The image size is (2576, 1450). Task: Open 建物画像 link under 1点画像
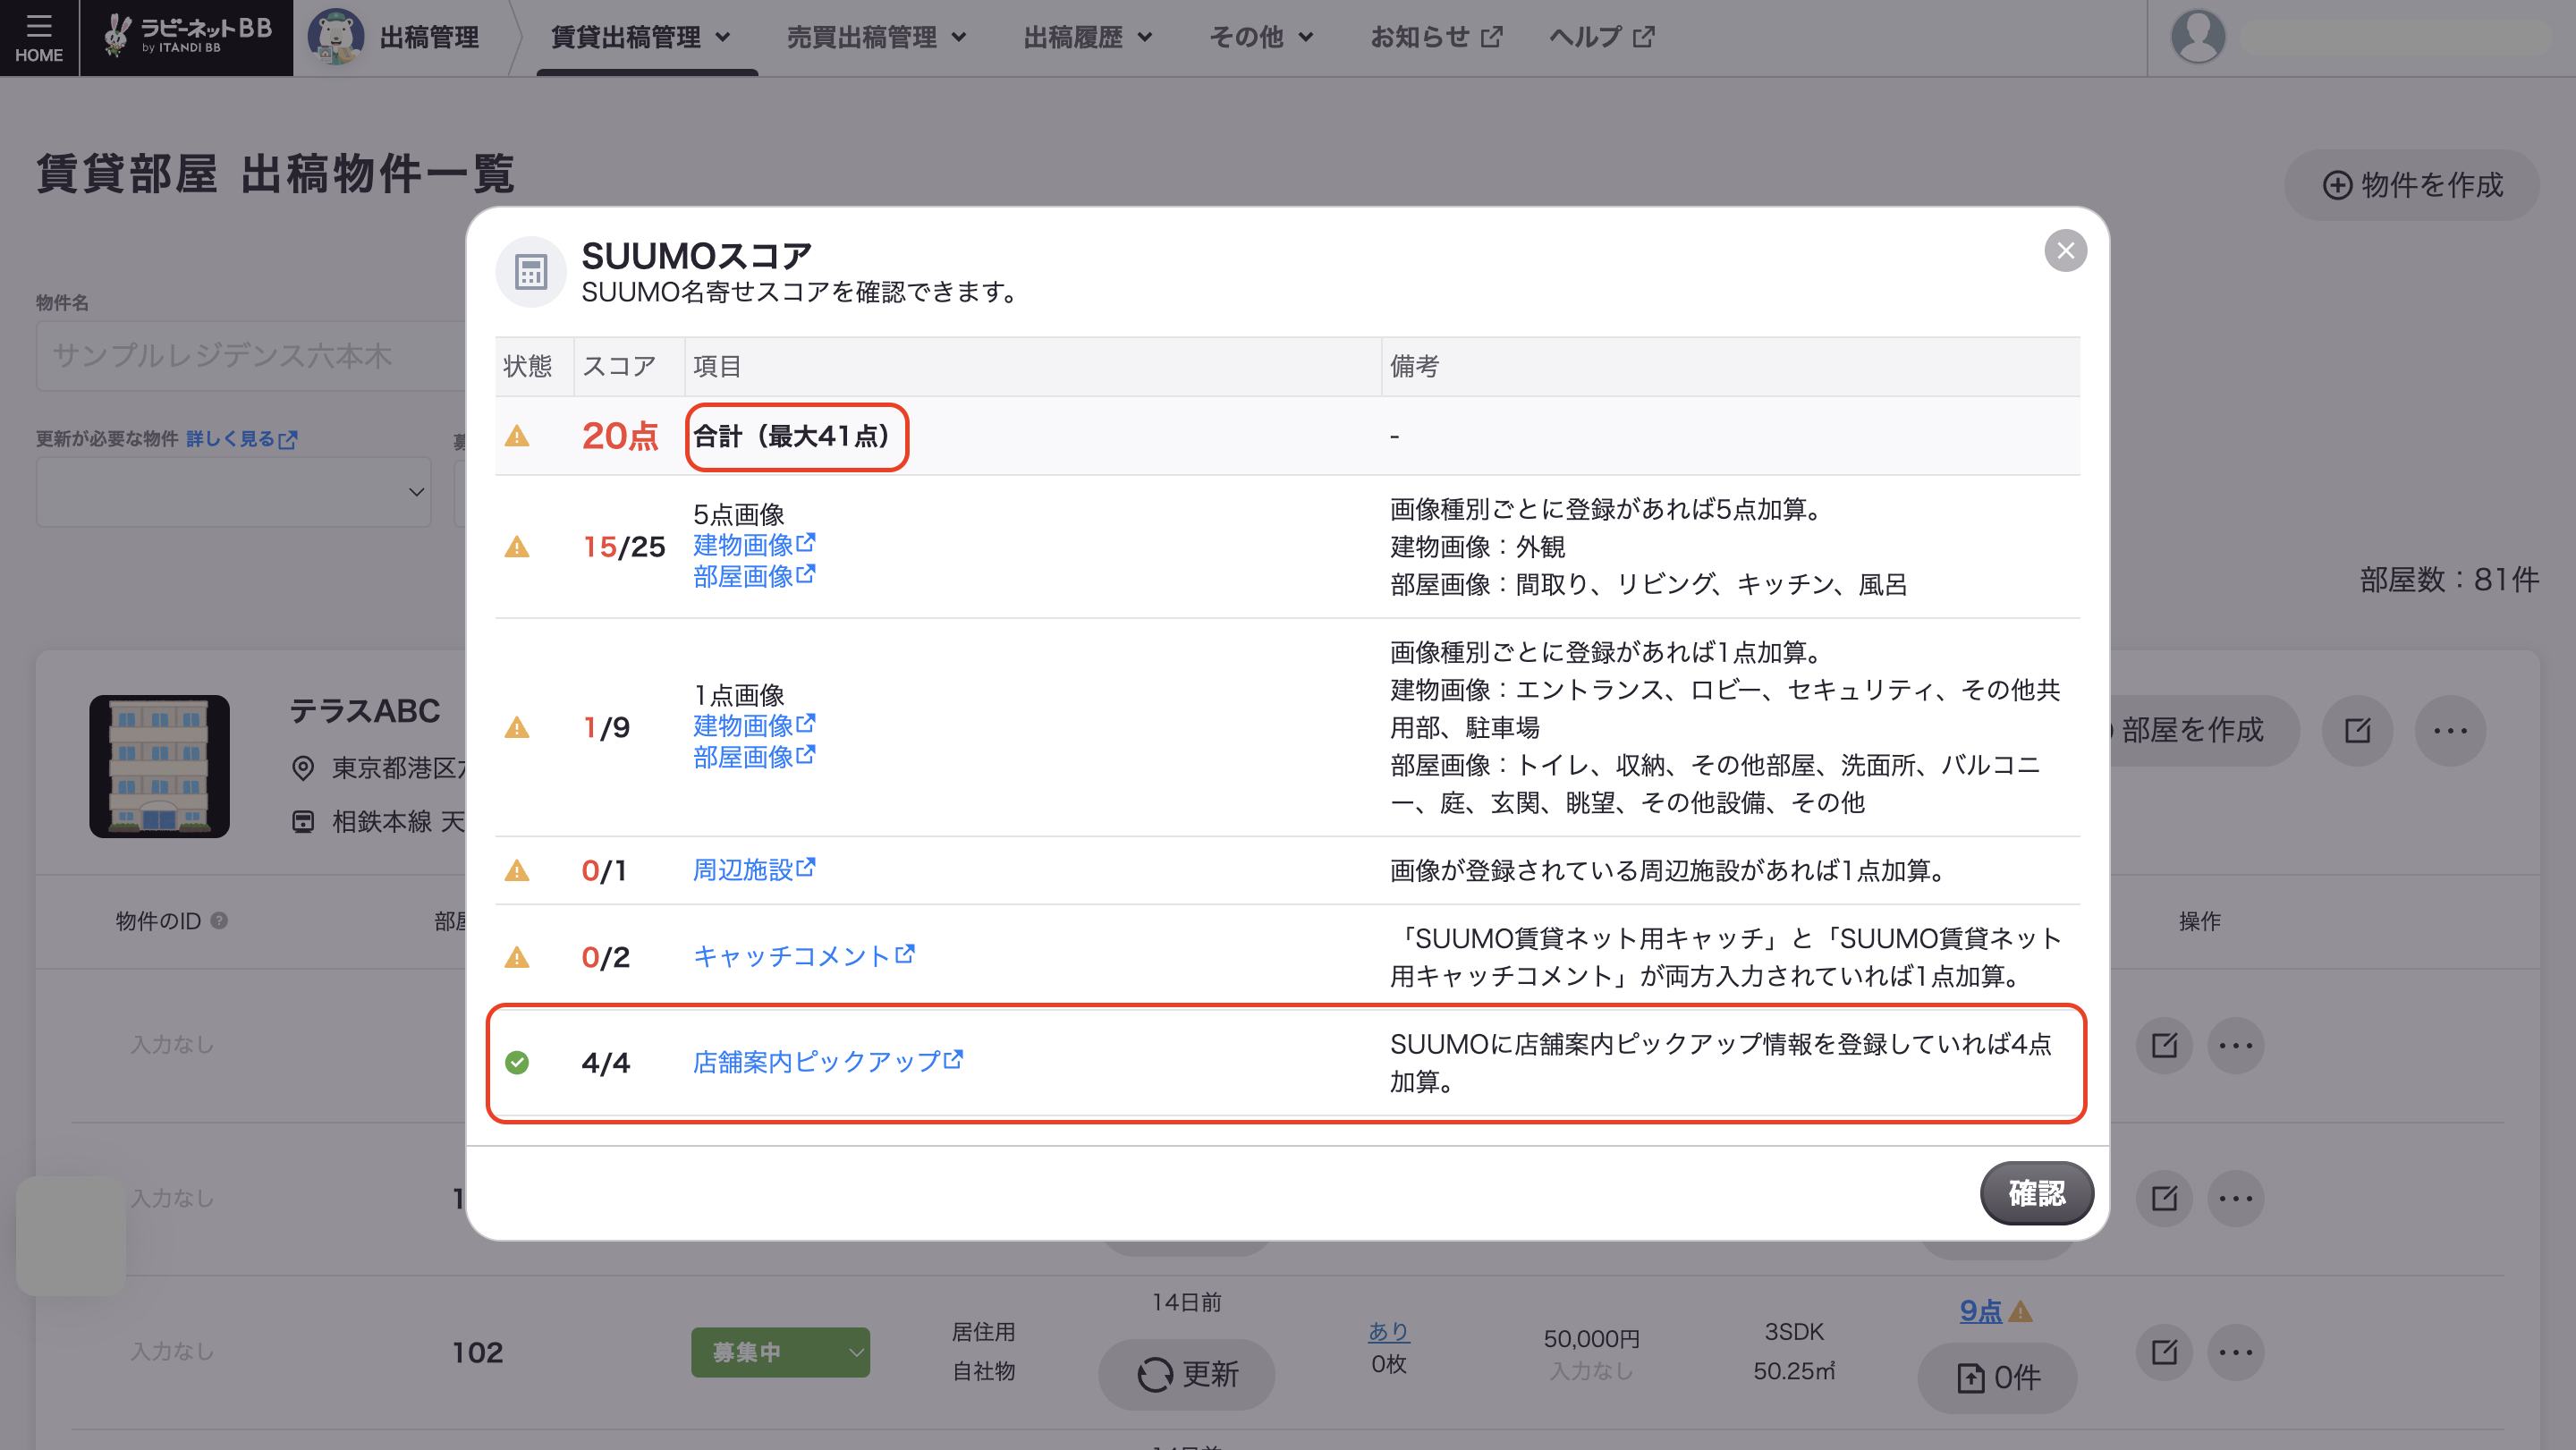754,725
